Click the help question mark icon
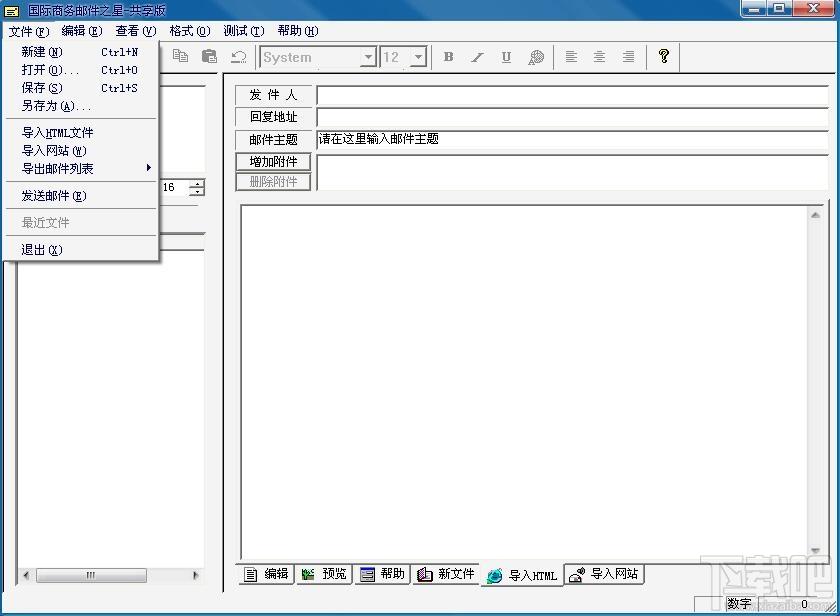 pyautogui.click(x=664, y=56)
